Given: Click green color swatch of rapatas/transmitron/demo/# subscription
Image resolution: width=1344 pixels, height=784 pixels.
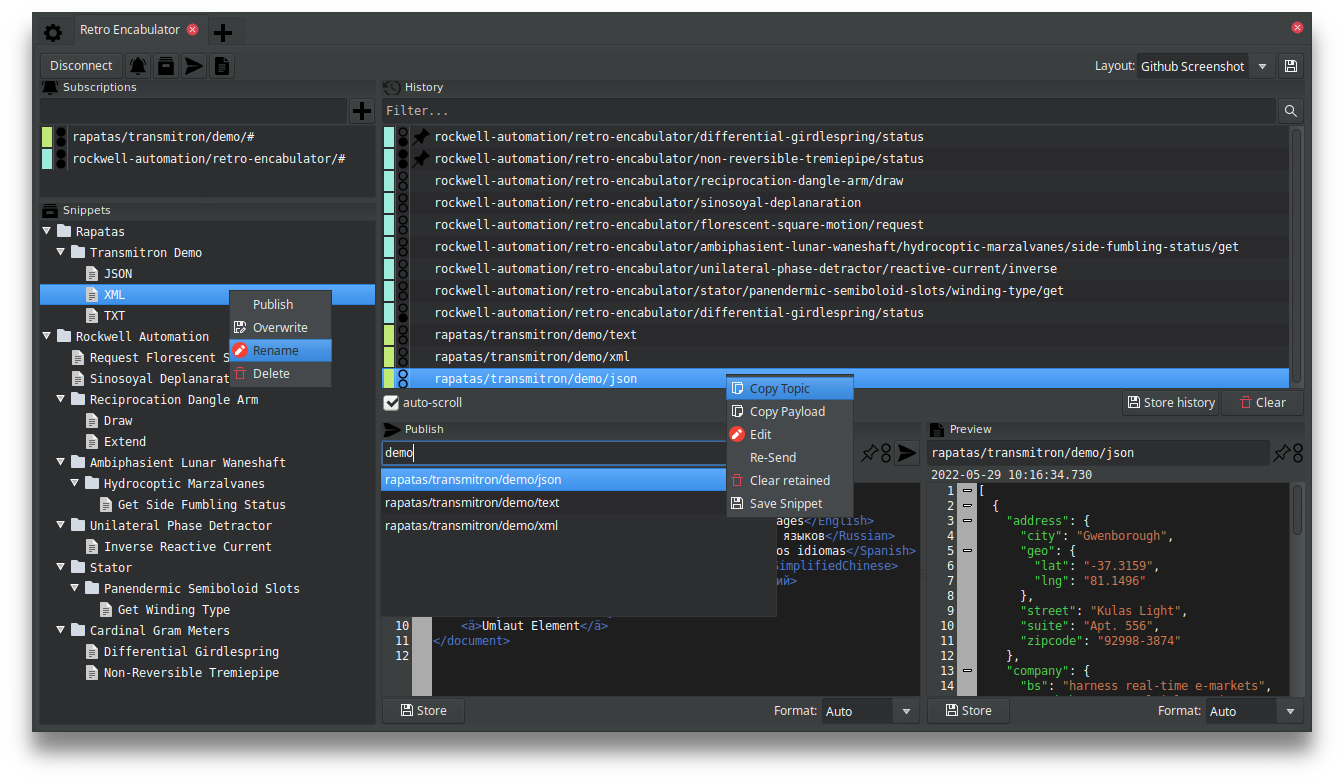Looking at the screenshot, I should tap(47, 136).
